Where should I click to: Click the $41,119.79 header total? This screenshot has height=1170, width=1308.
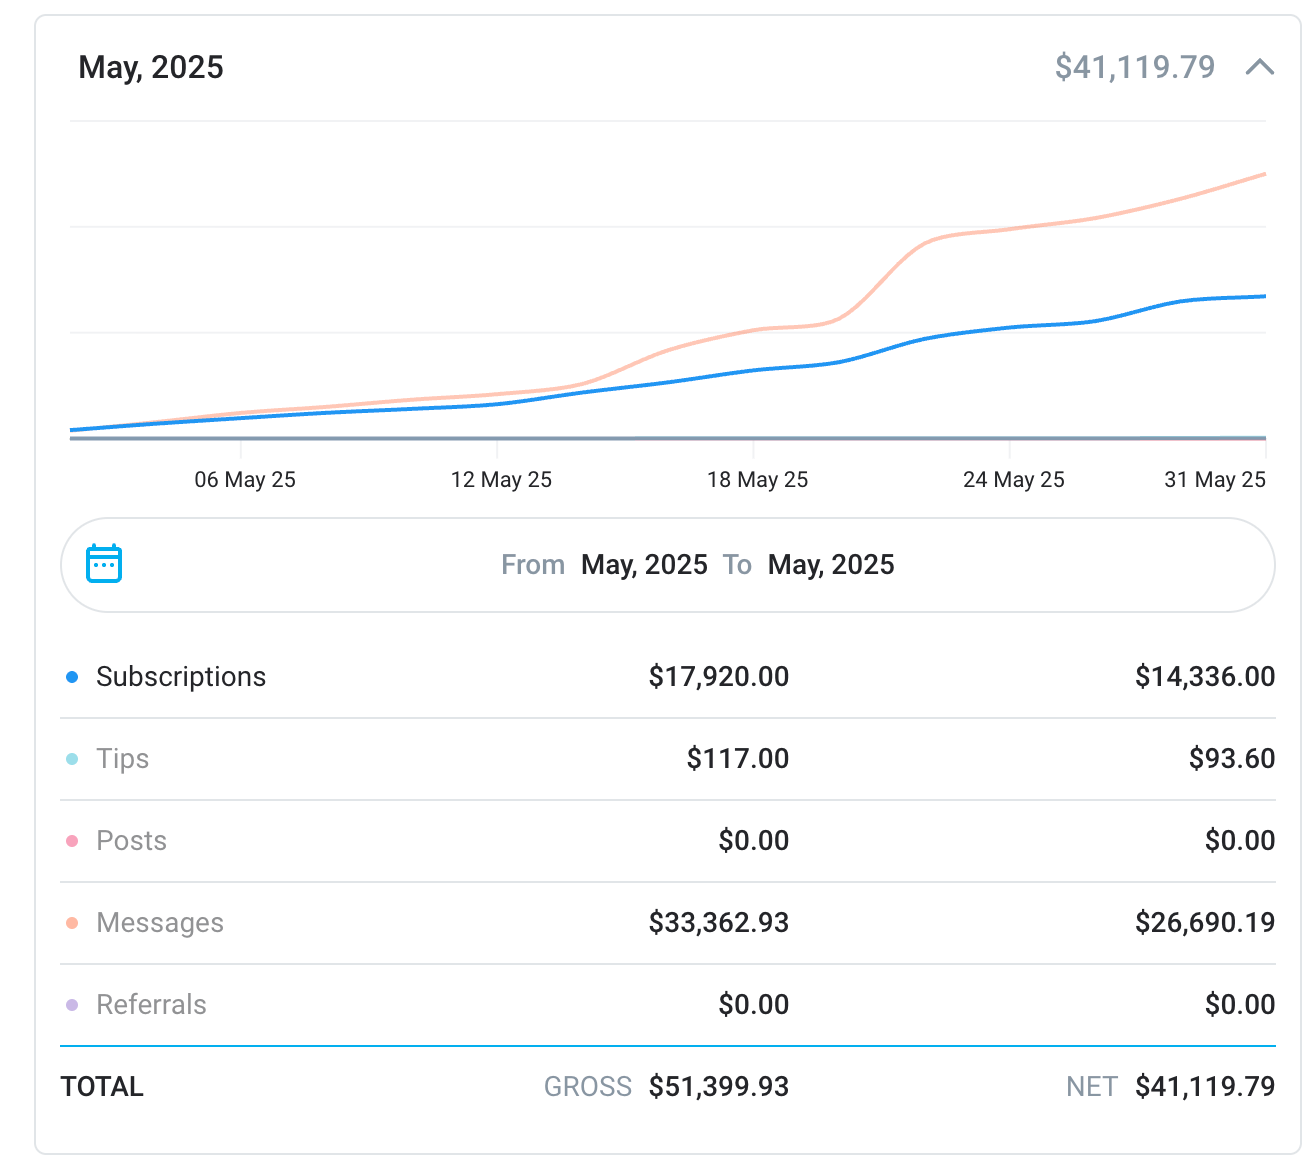[x=1134, y=67]
